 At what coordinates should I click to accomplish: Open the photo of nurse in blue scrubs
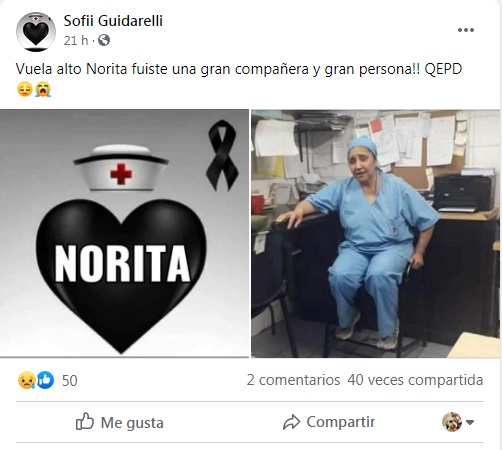tap(376, 233)
